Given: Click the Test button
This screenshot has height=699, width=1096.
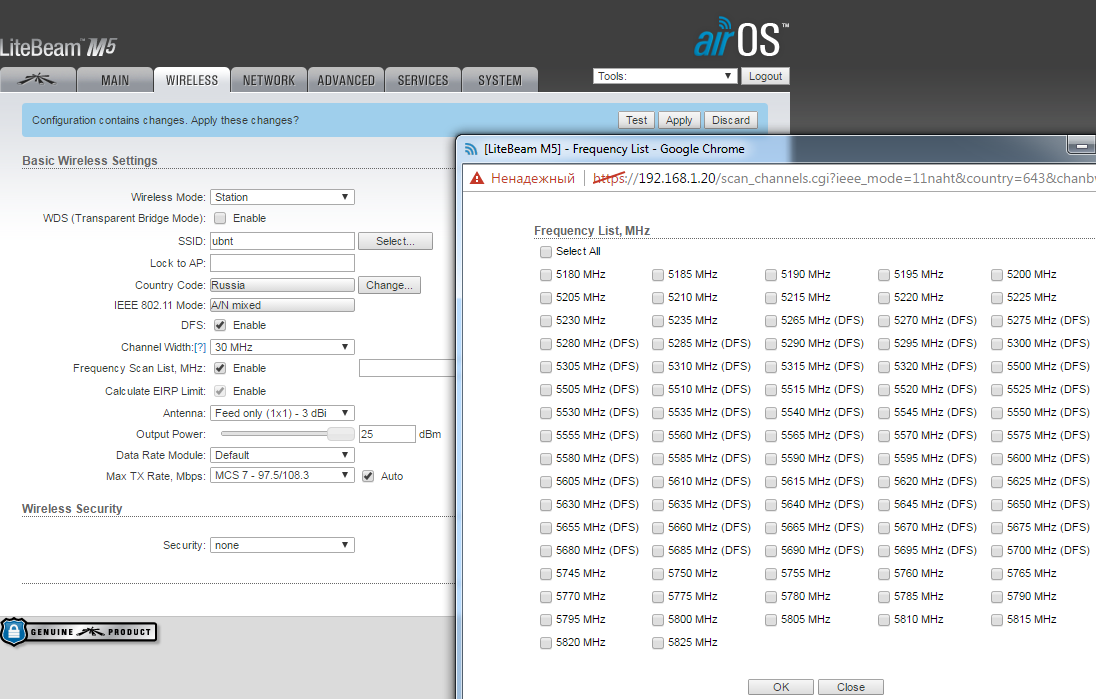Looking at the screenshot, I should pyautogui.click(x=636, y=120).
